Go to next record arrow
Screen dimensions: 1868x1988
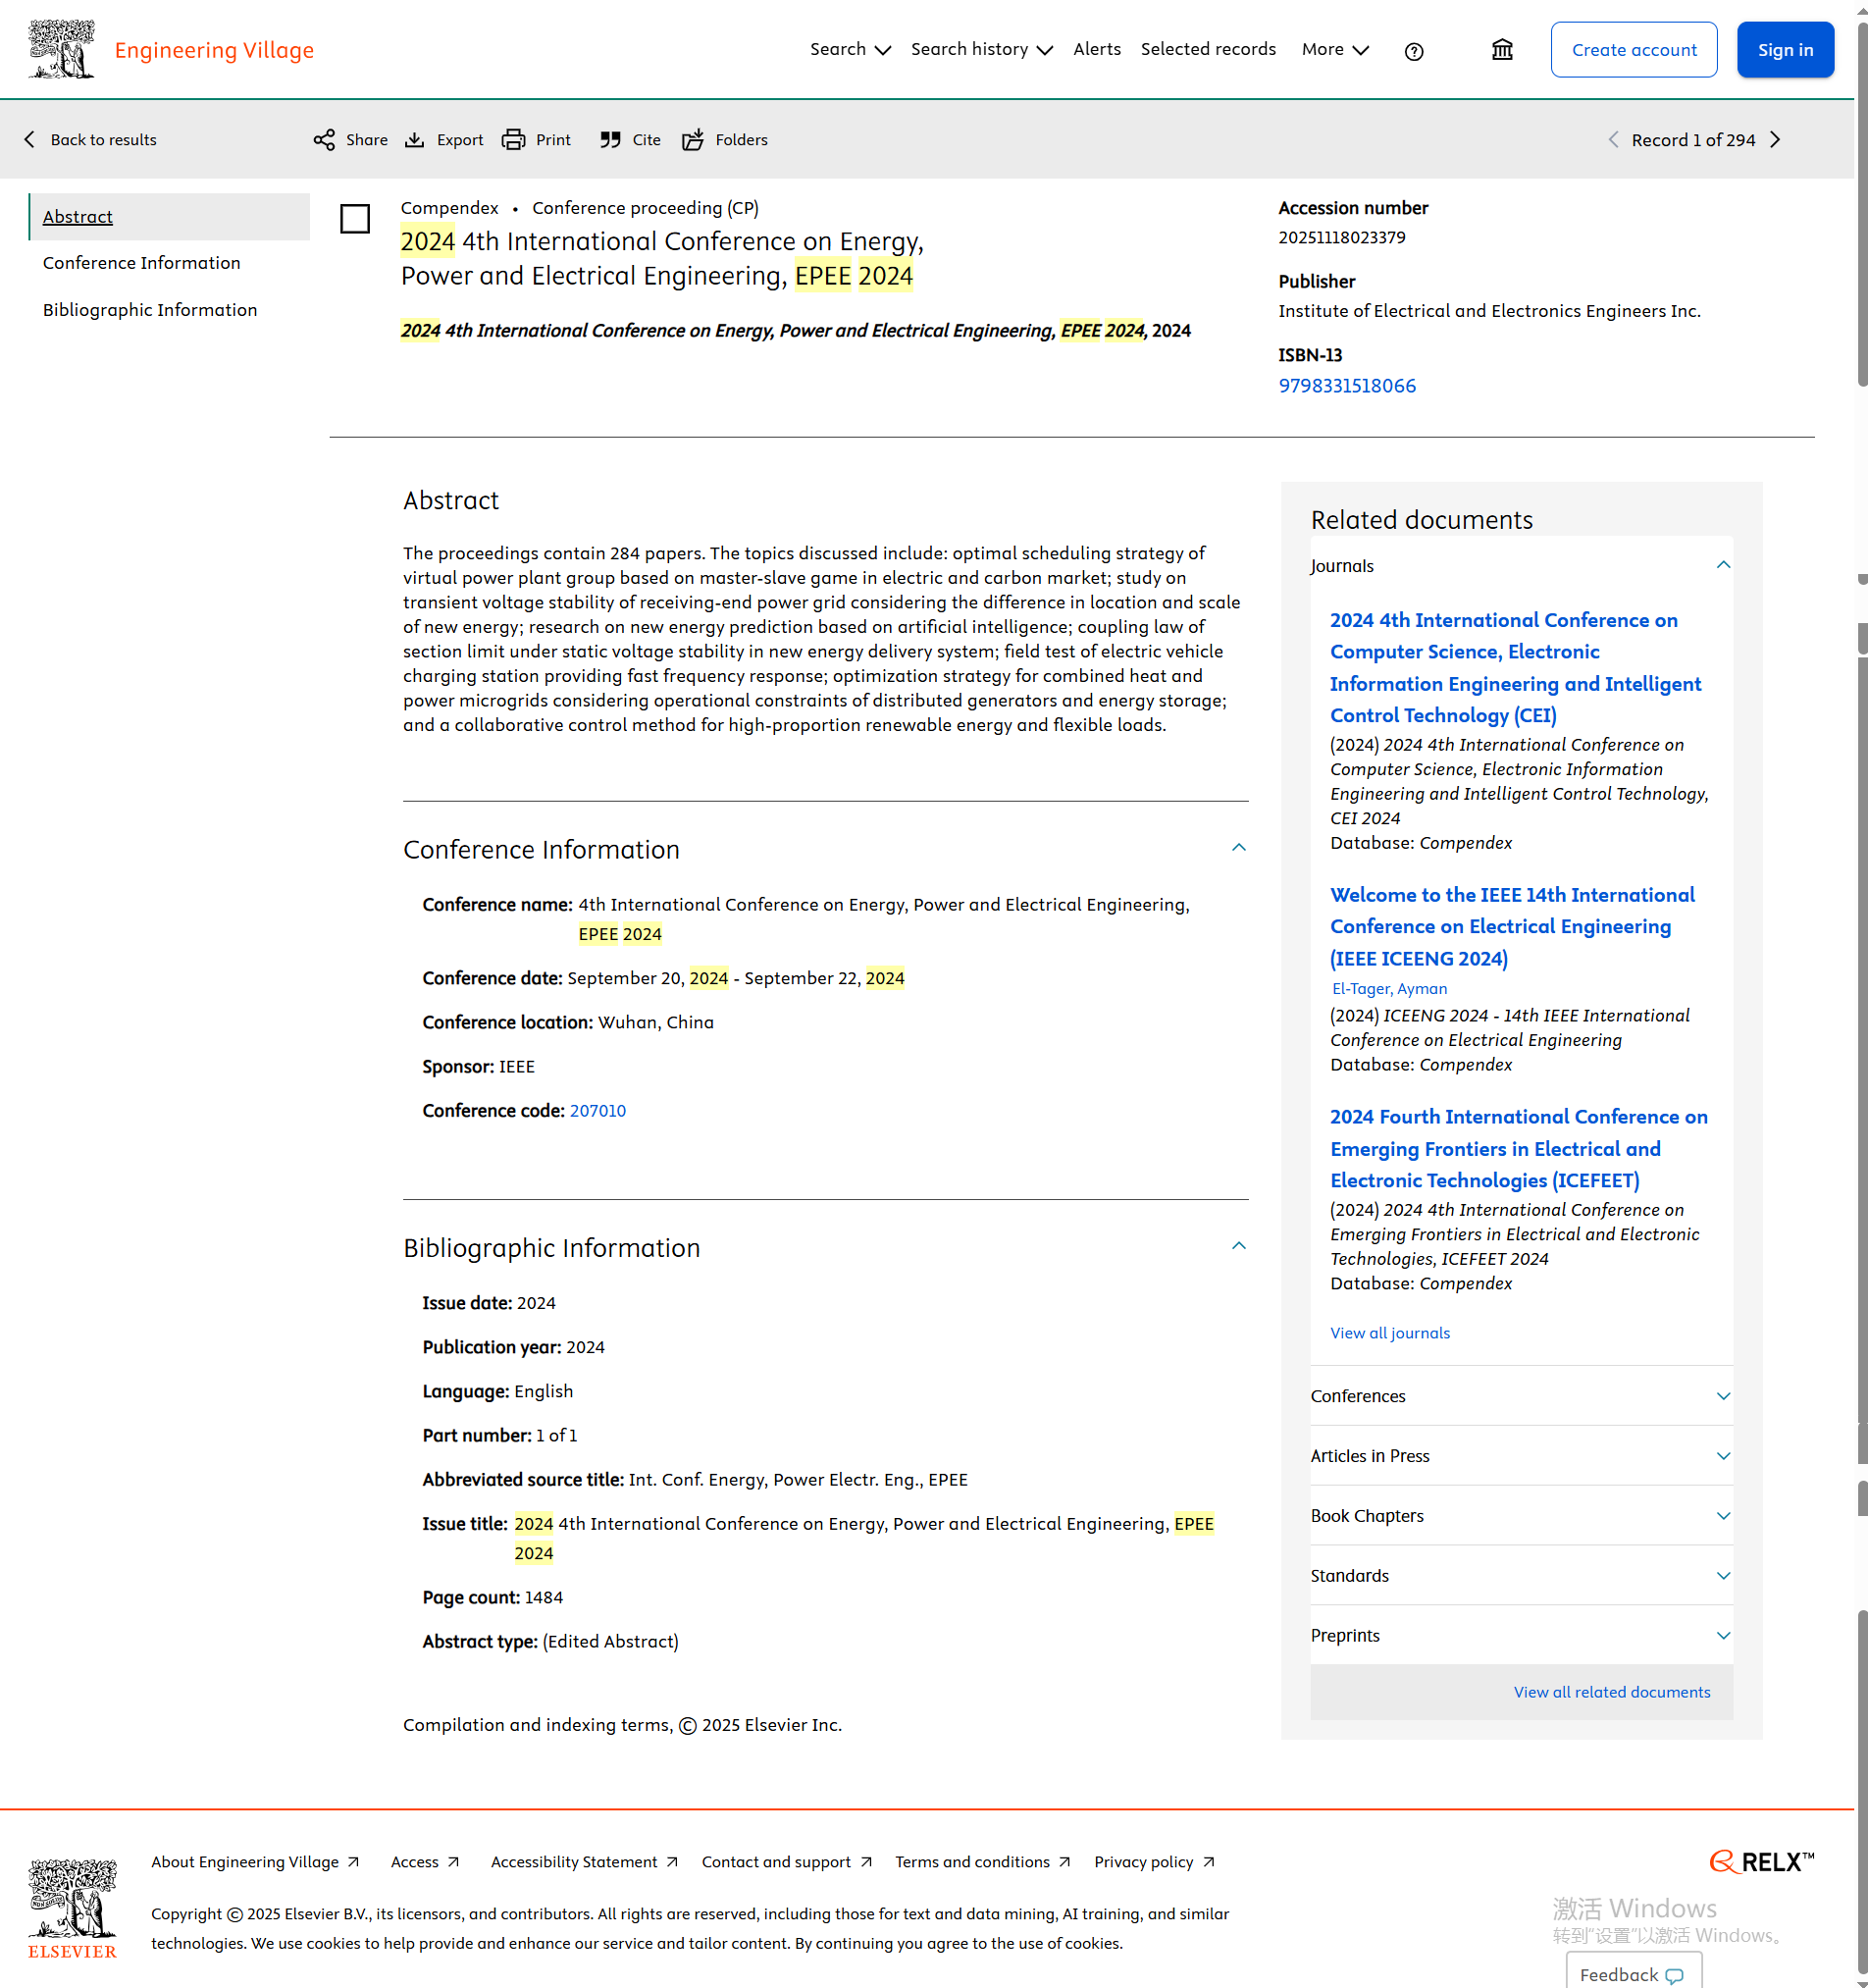tap(1776, 140)
